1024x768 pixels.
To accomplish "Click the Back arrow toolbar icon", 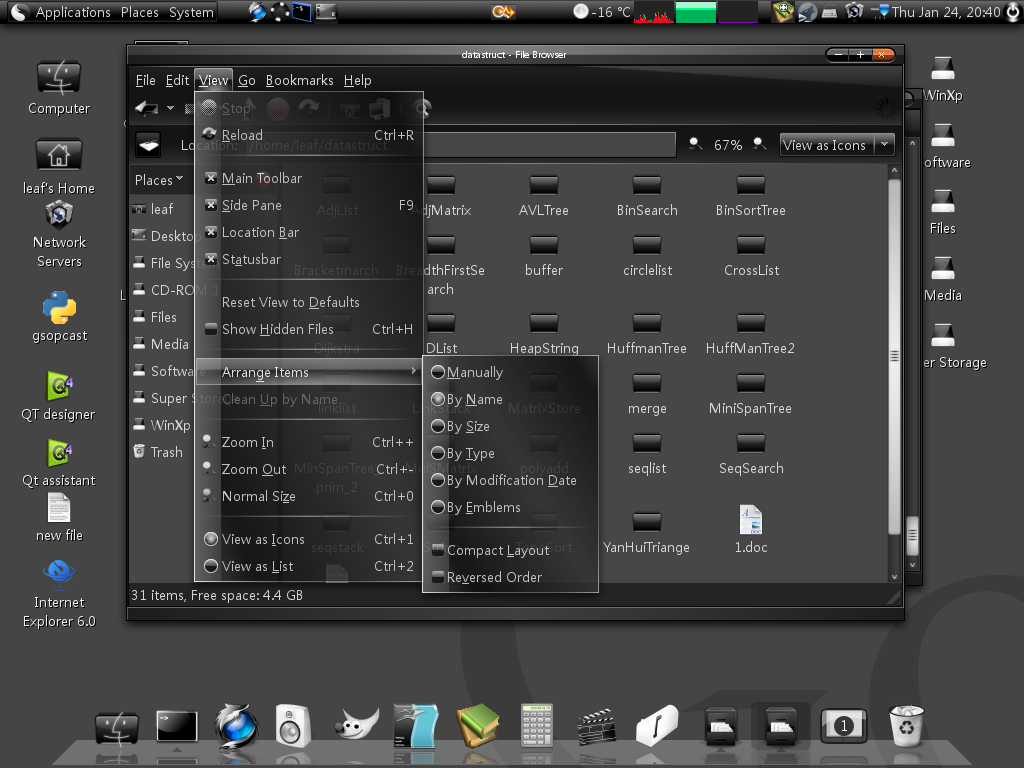I will 146,108.
